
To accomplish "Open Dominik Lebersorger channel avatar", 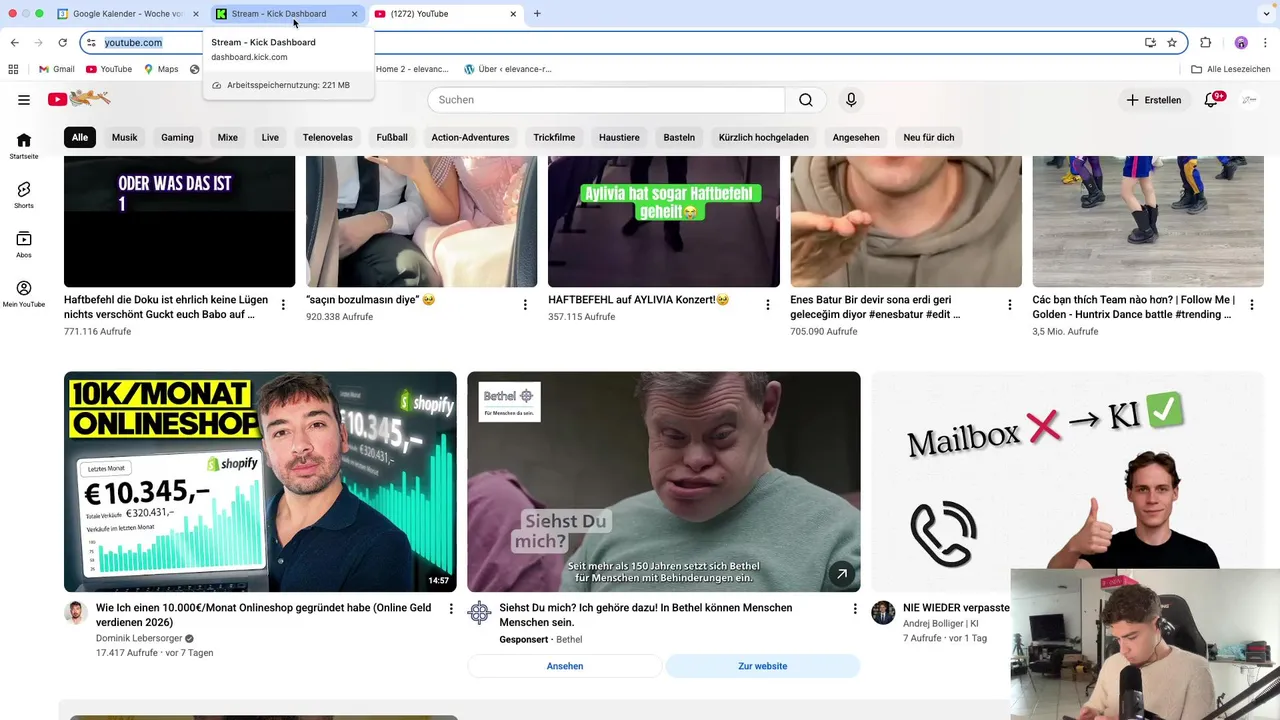I will [76, 613].
